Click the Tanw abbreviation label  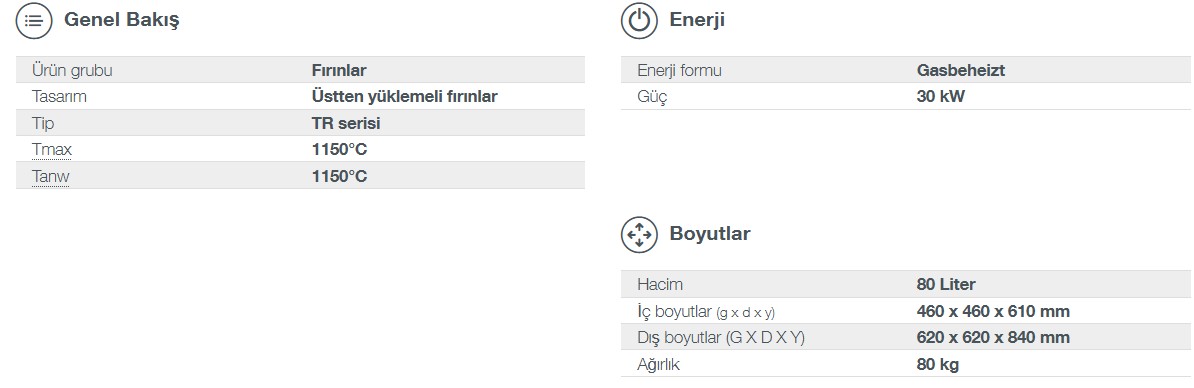(x=50, y=177)
